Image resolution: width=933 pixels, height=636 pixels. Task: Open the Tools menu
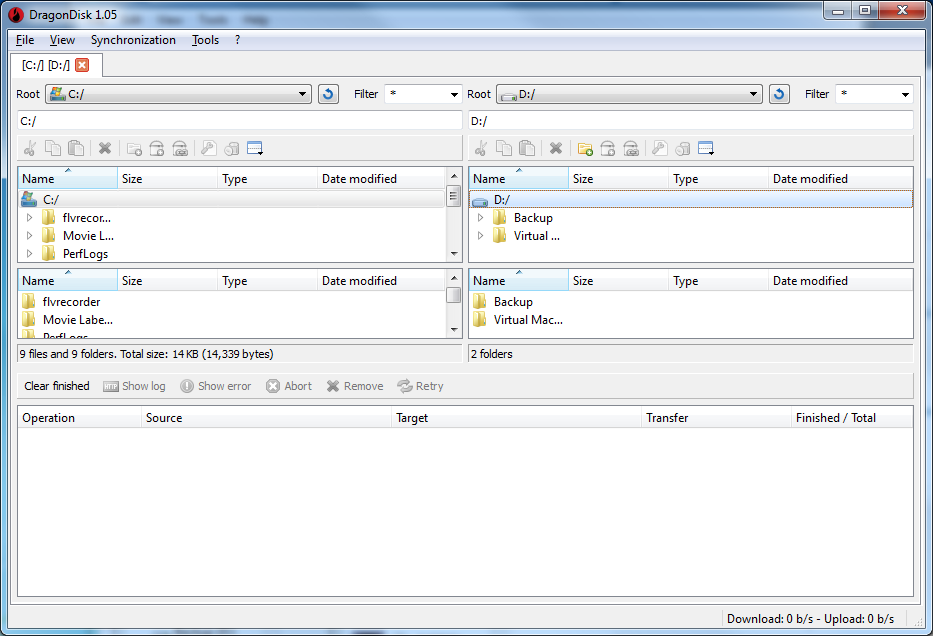pos(205,40)
